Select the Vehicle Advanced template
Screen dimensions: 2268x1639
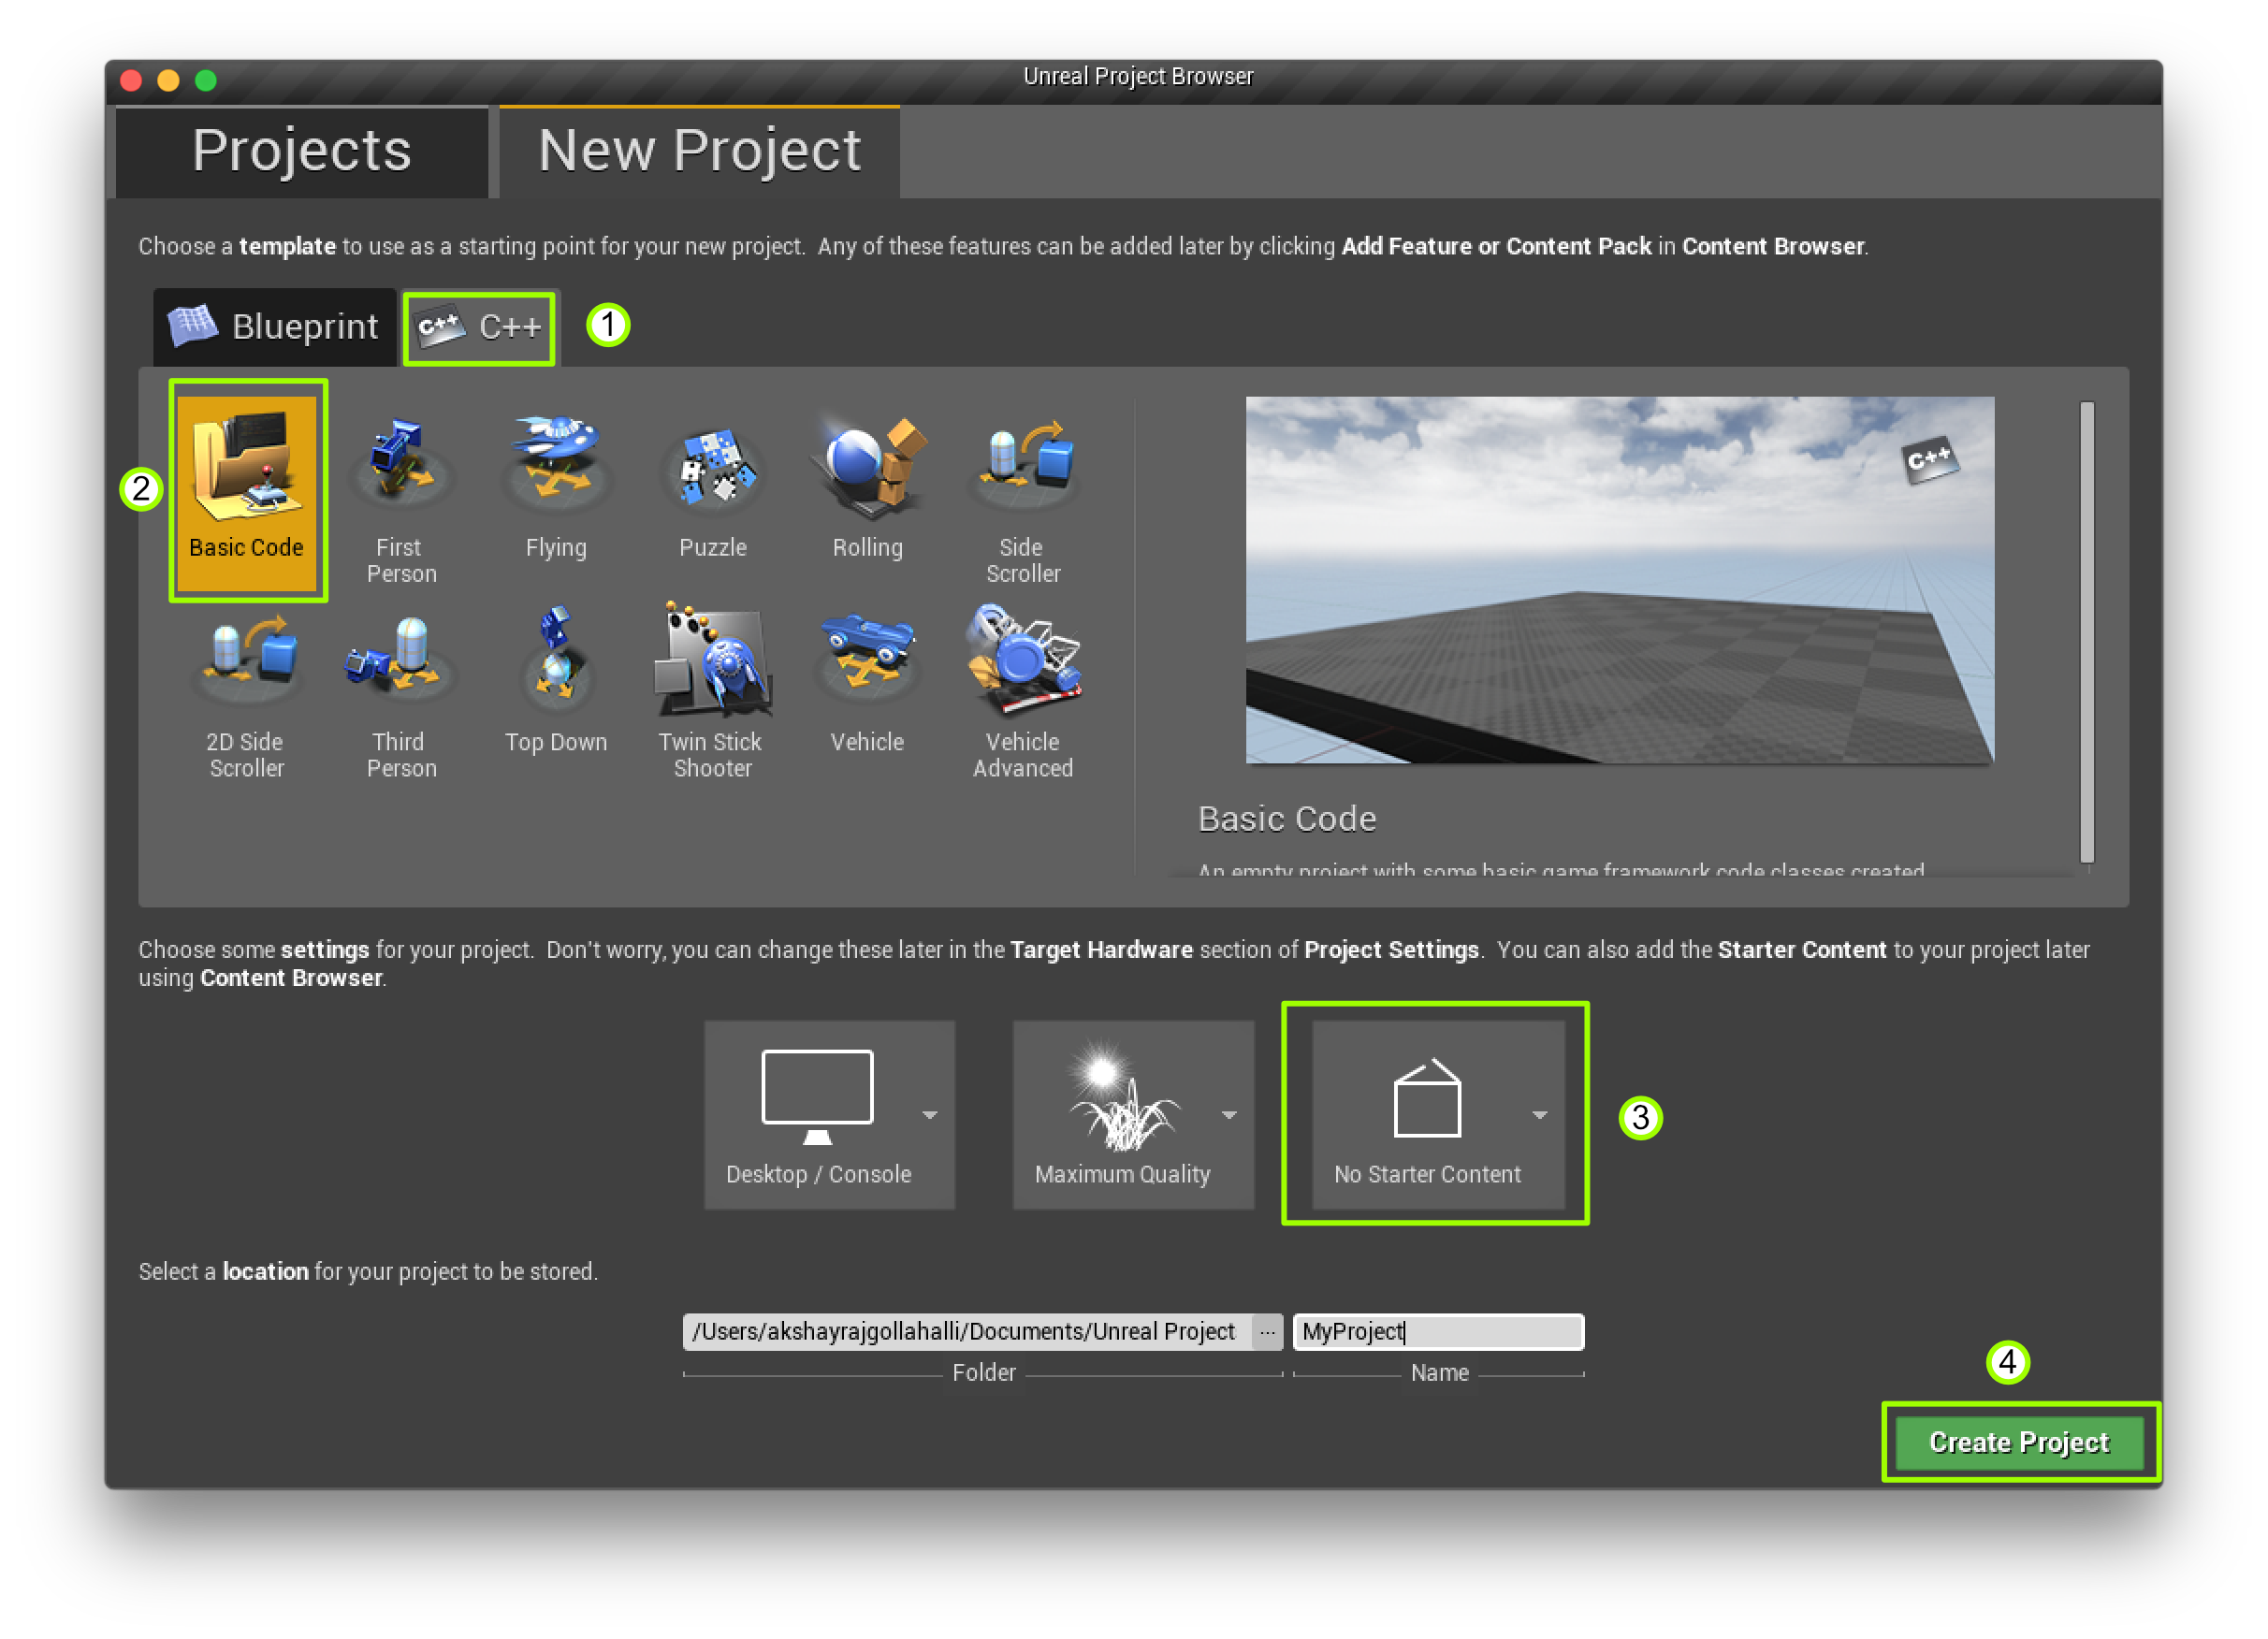coord(1022,665)
